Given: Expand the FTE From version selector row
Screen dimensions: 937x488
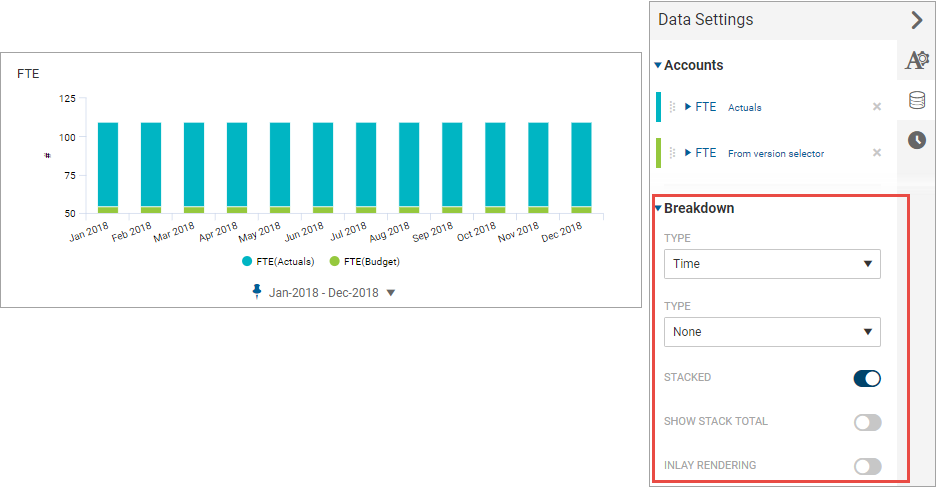Looking at the screenshot, I should (688, 153).
